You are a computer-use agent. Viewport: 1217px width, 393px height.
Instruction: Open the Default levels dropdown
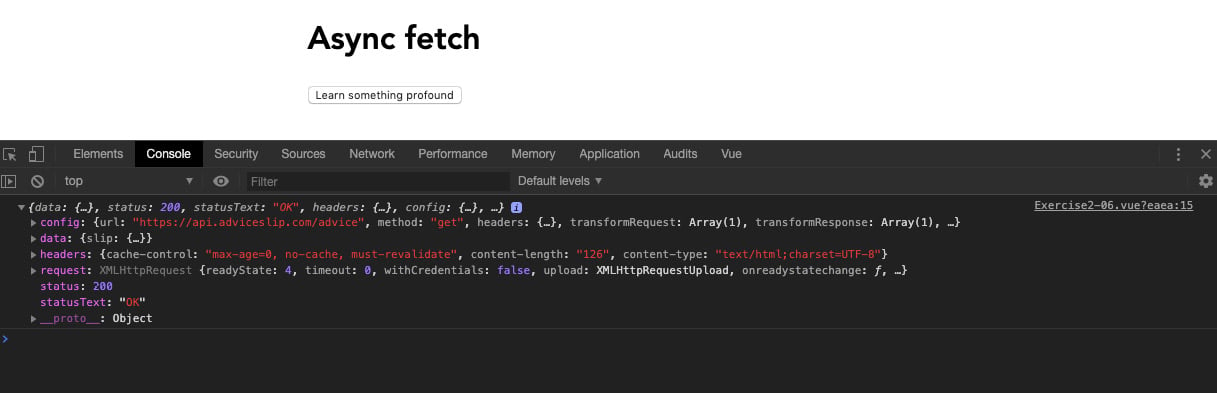pyautogui.click(x=560, y=181)
